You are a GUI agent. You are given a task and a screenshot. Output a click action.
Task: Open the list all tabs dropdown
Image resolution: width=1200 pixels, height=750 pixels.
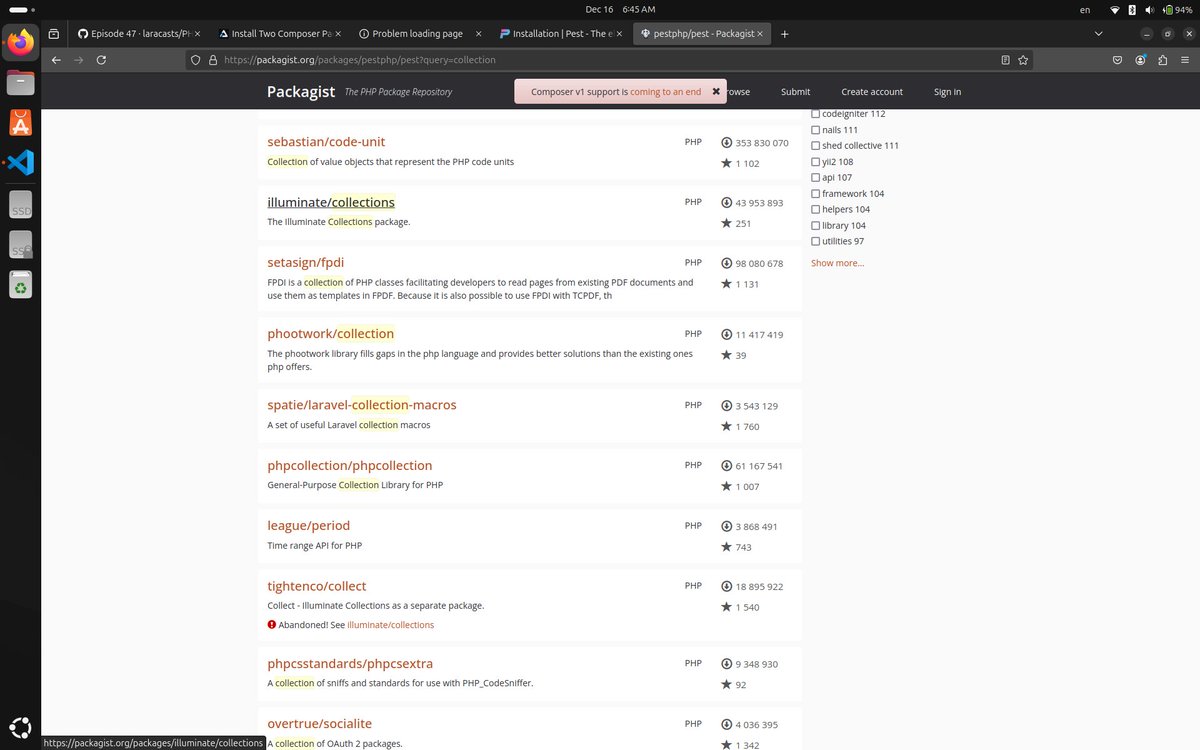click(1099, 33)
